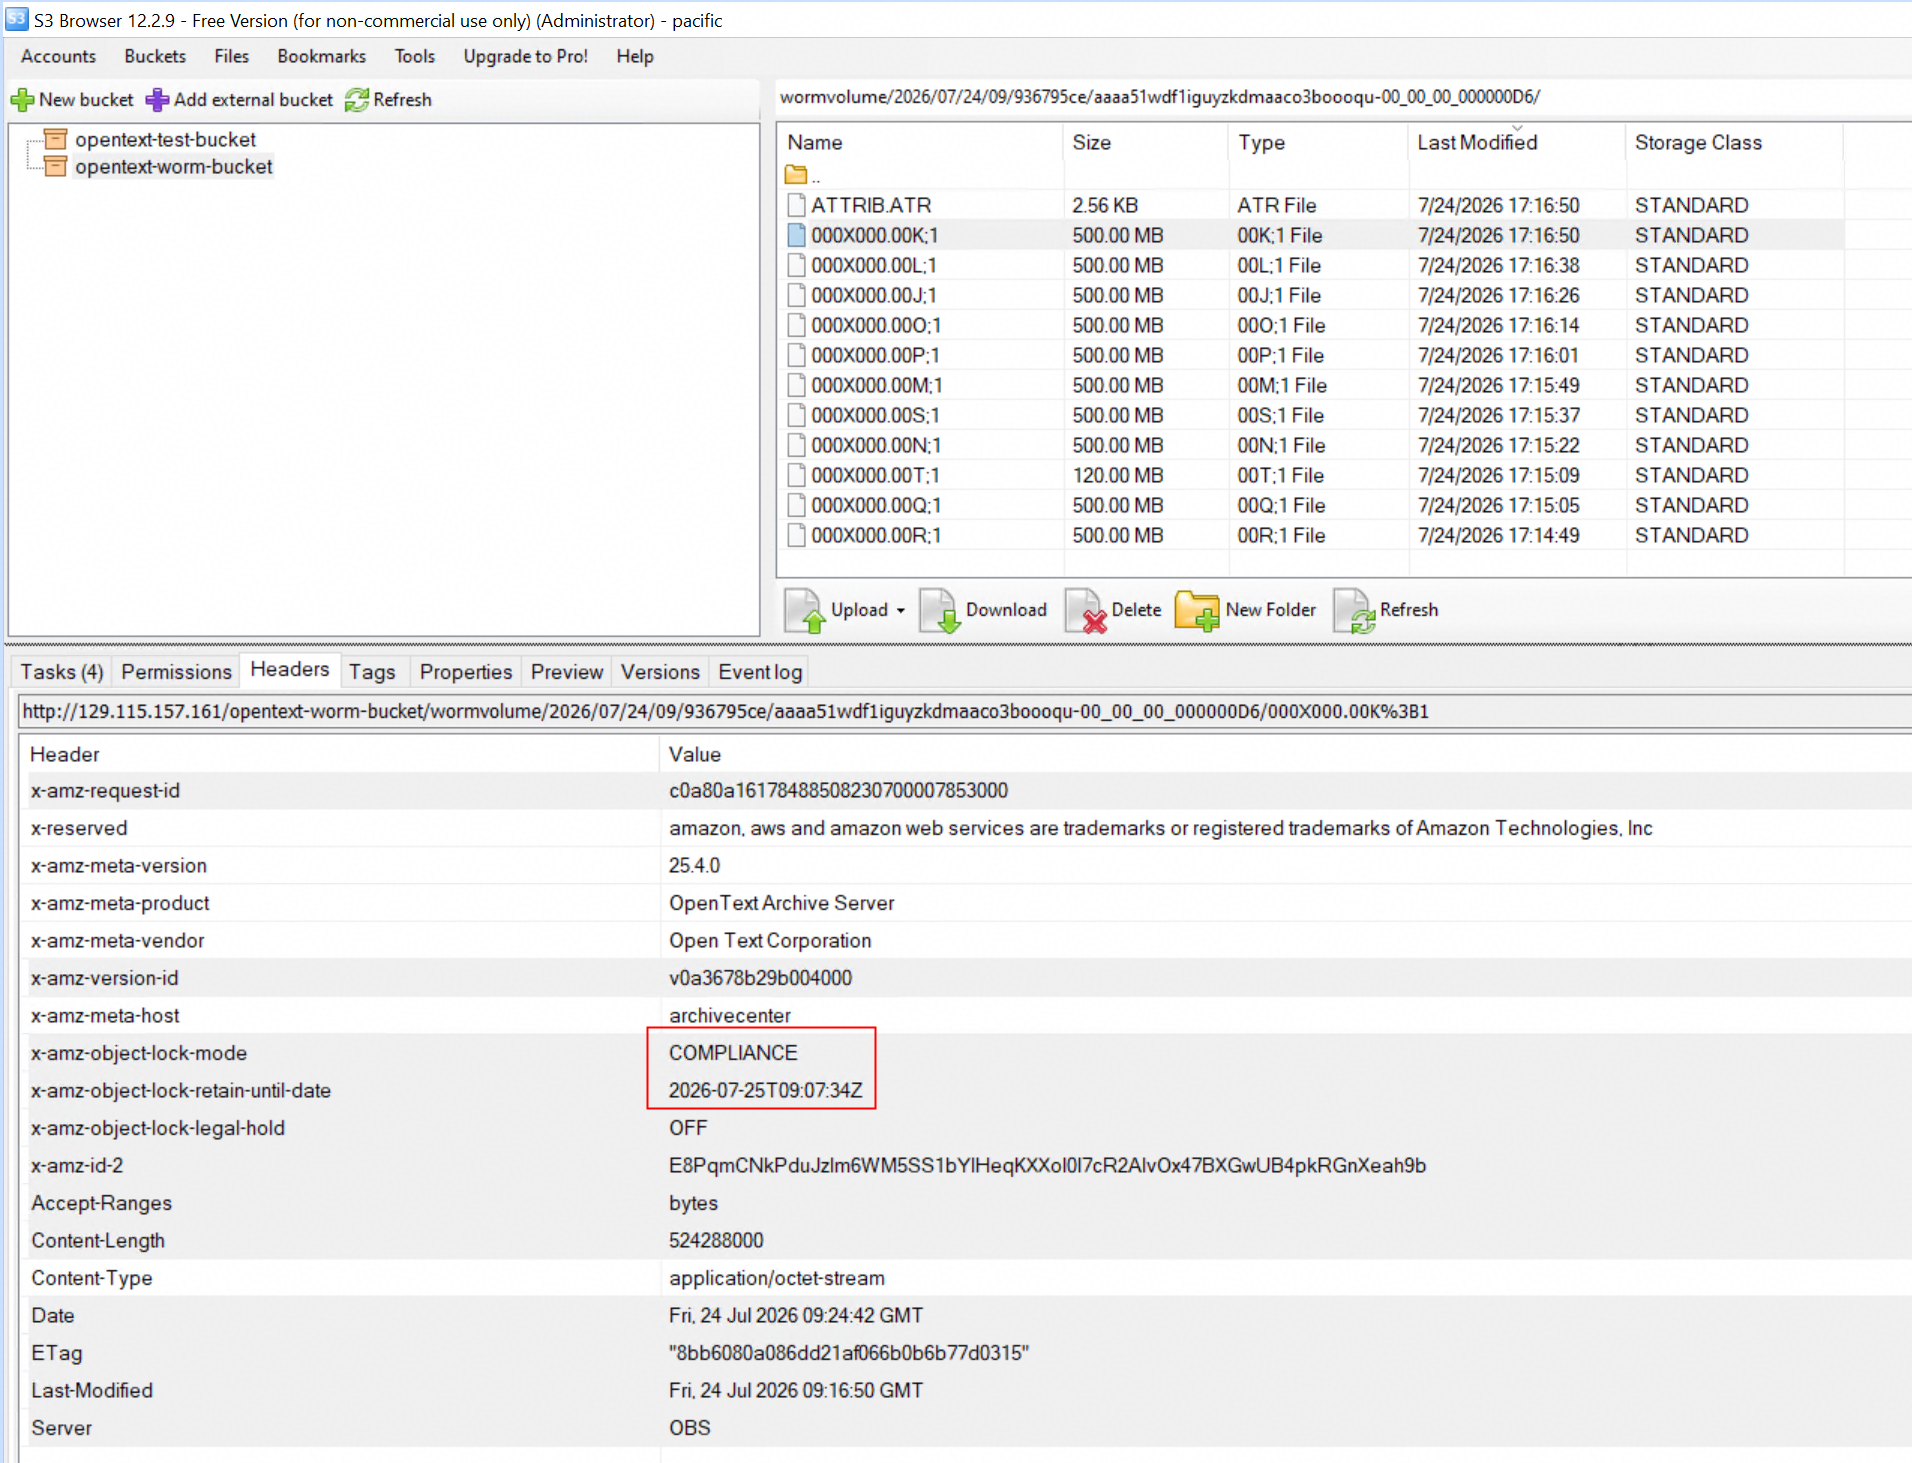This screenshot has height=1463, width=1912.
Task: Sort file list by Type column
Action: (1317, 142)
